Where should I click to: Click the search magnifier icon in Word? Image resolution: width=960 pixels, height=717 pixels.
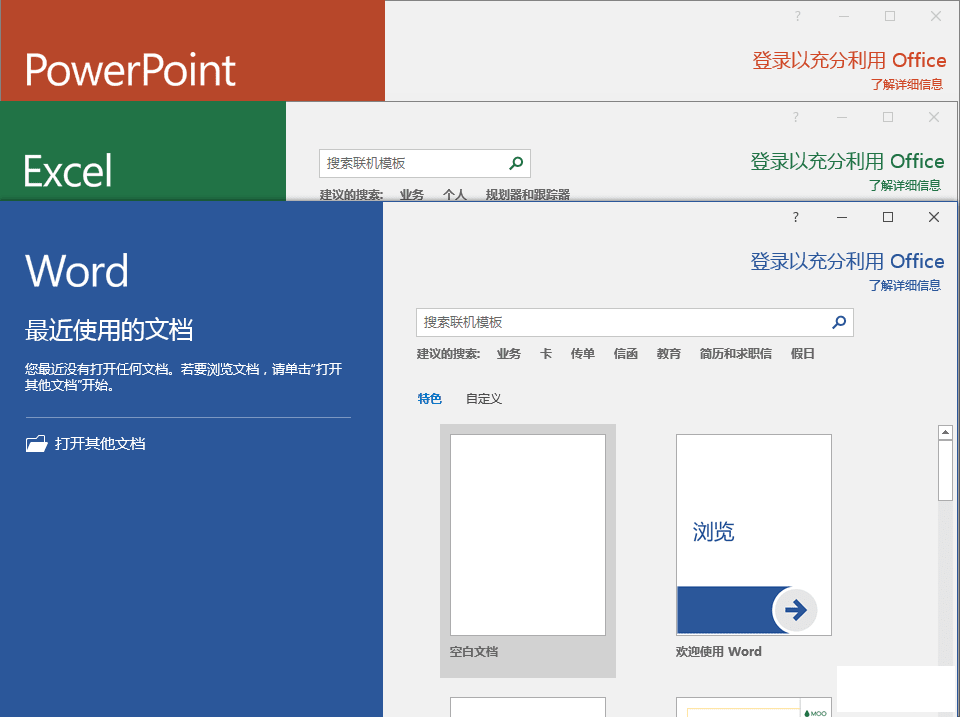(x=839, y=322)
